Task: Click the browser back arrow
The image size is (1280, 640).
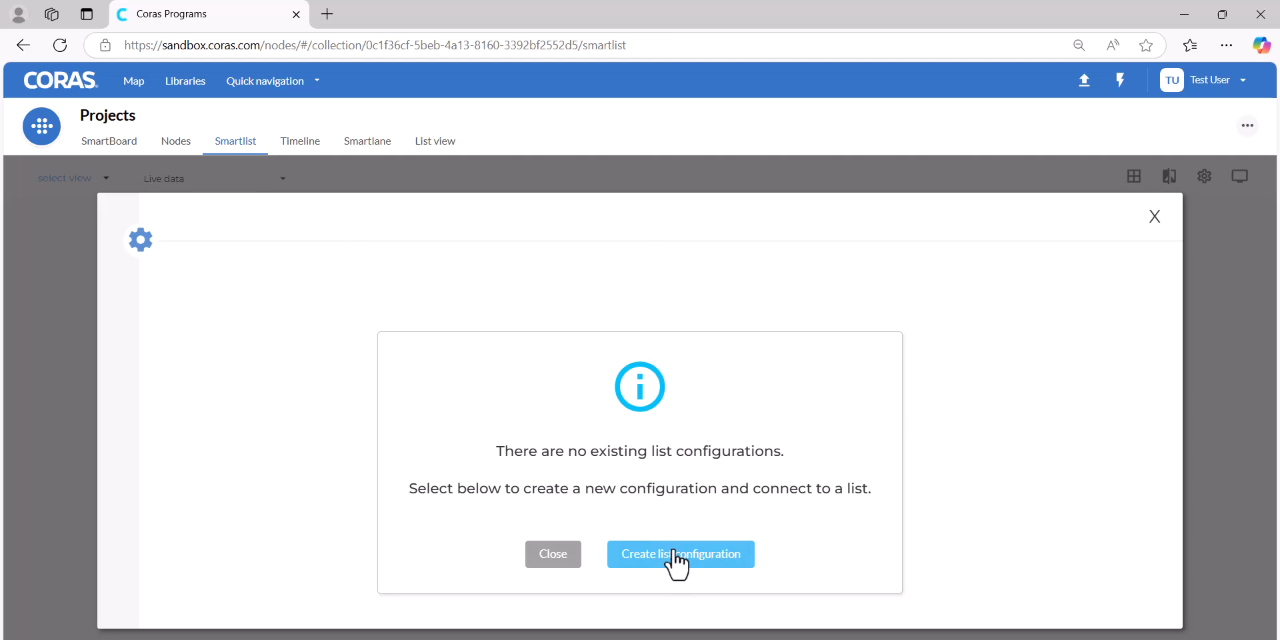Action: [23, 45]
